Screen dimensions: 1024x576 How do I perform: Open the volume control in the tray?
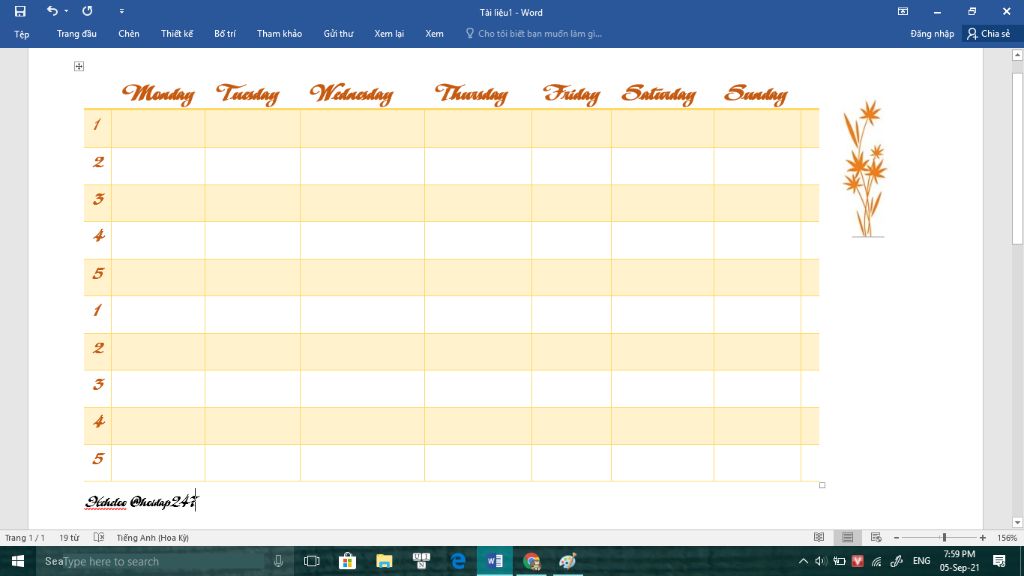point(821,561)
